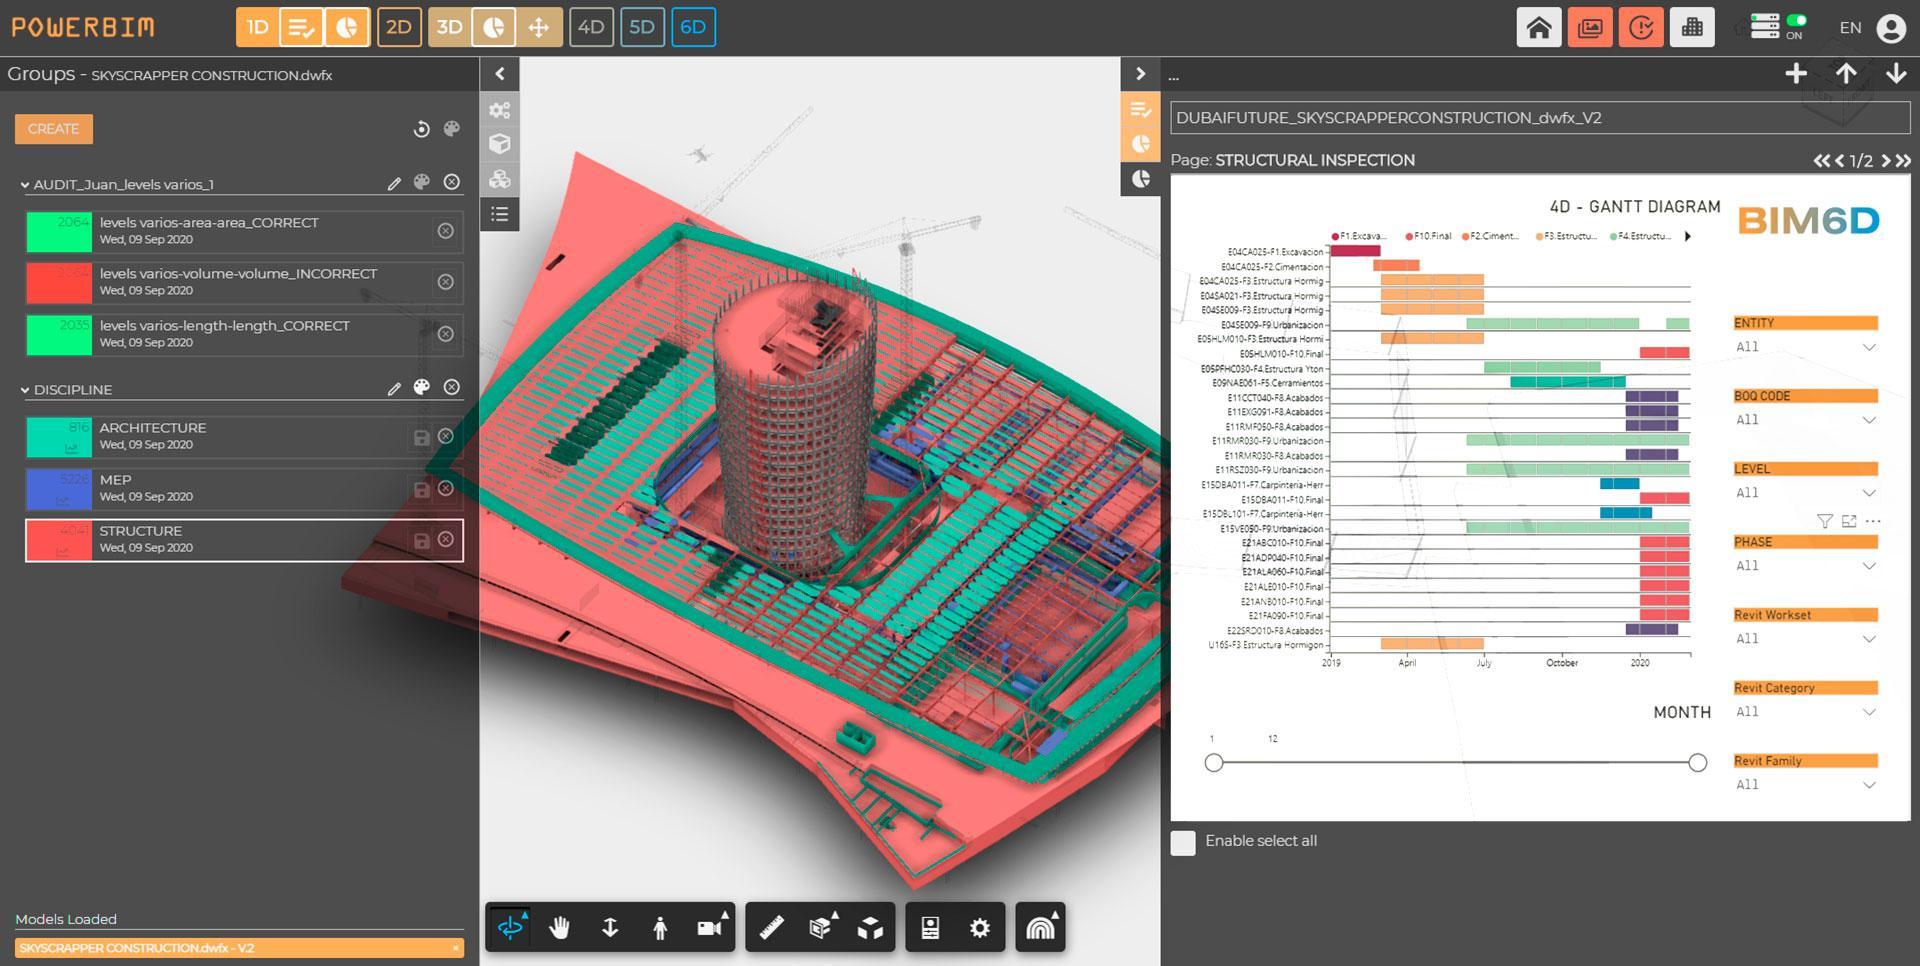Image resolution: width=1920 pixels, height=966 pixels.
Task: Expand the BOQ CODE filter dropdown
Action: (x=1868, y=420)
